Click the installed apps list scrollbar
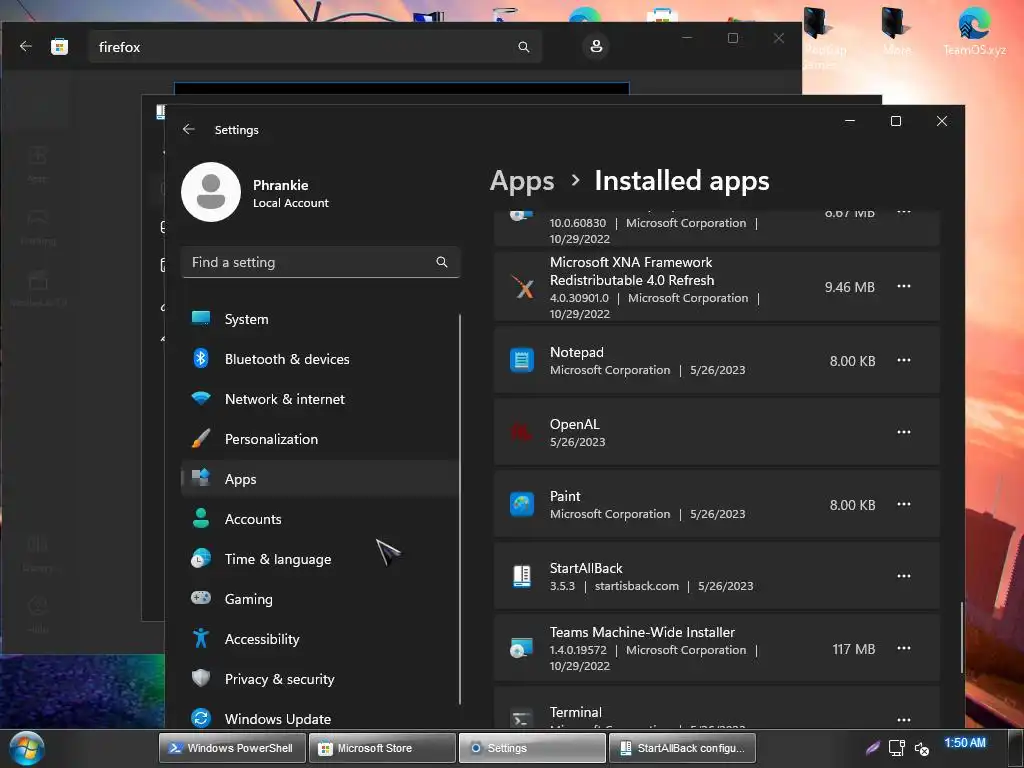The image size is (1024, 768). pos(962,637)
